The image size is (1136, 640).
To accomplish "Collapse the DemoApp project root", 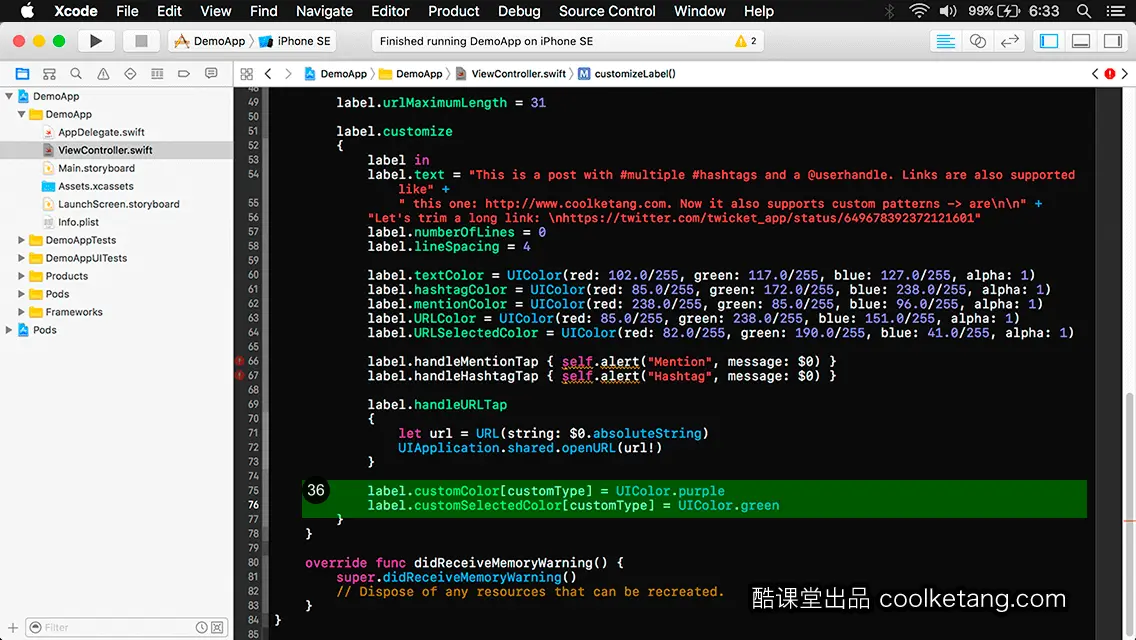I will tap(9, 96).
